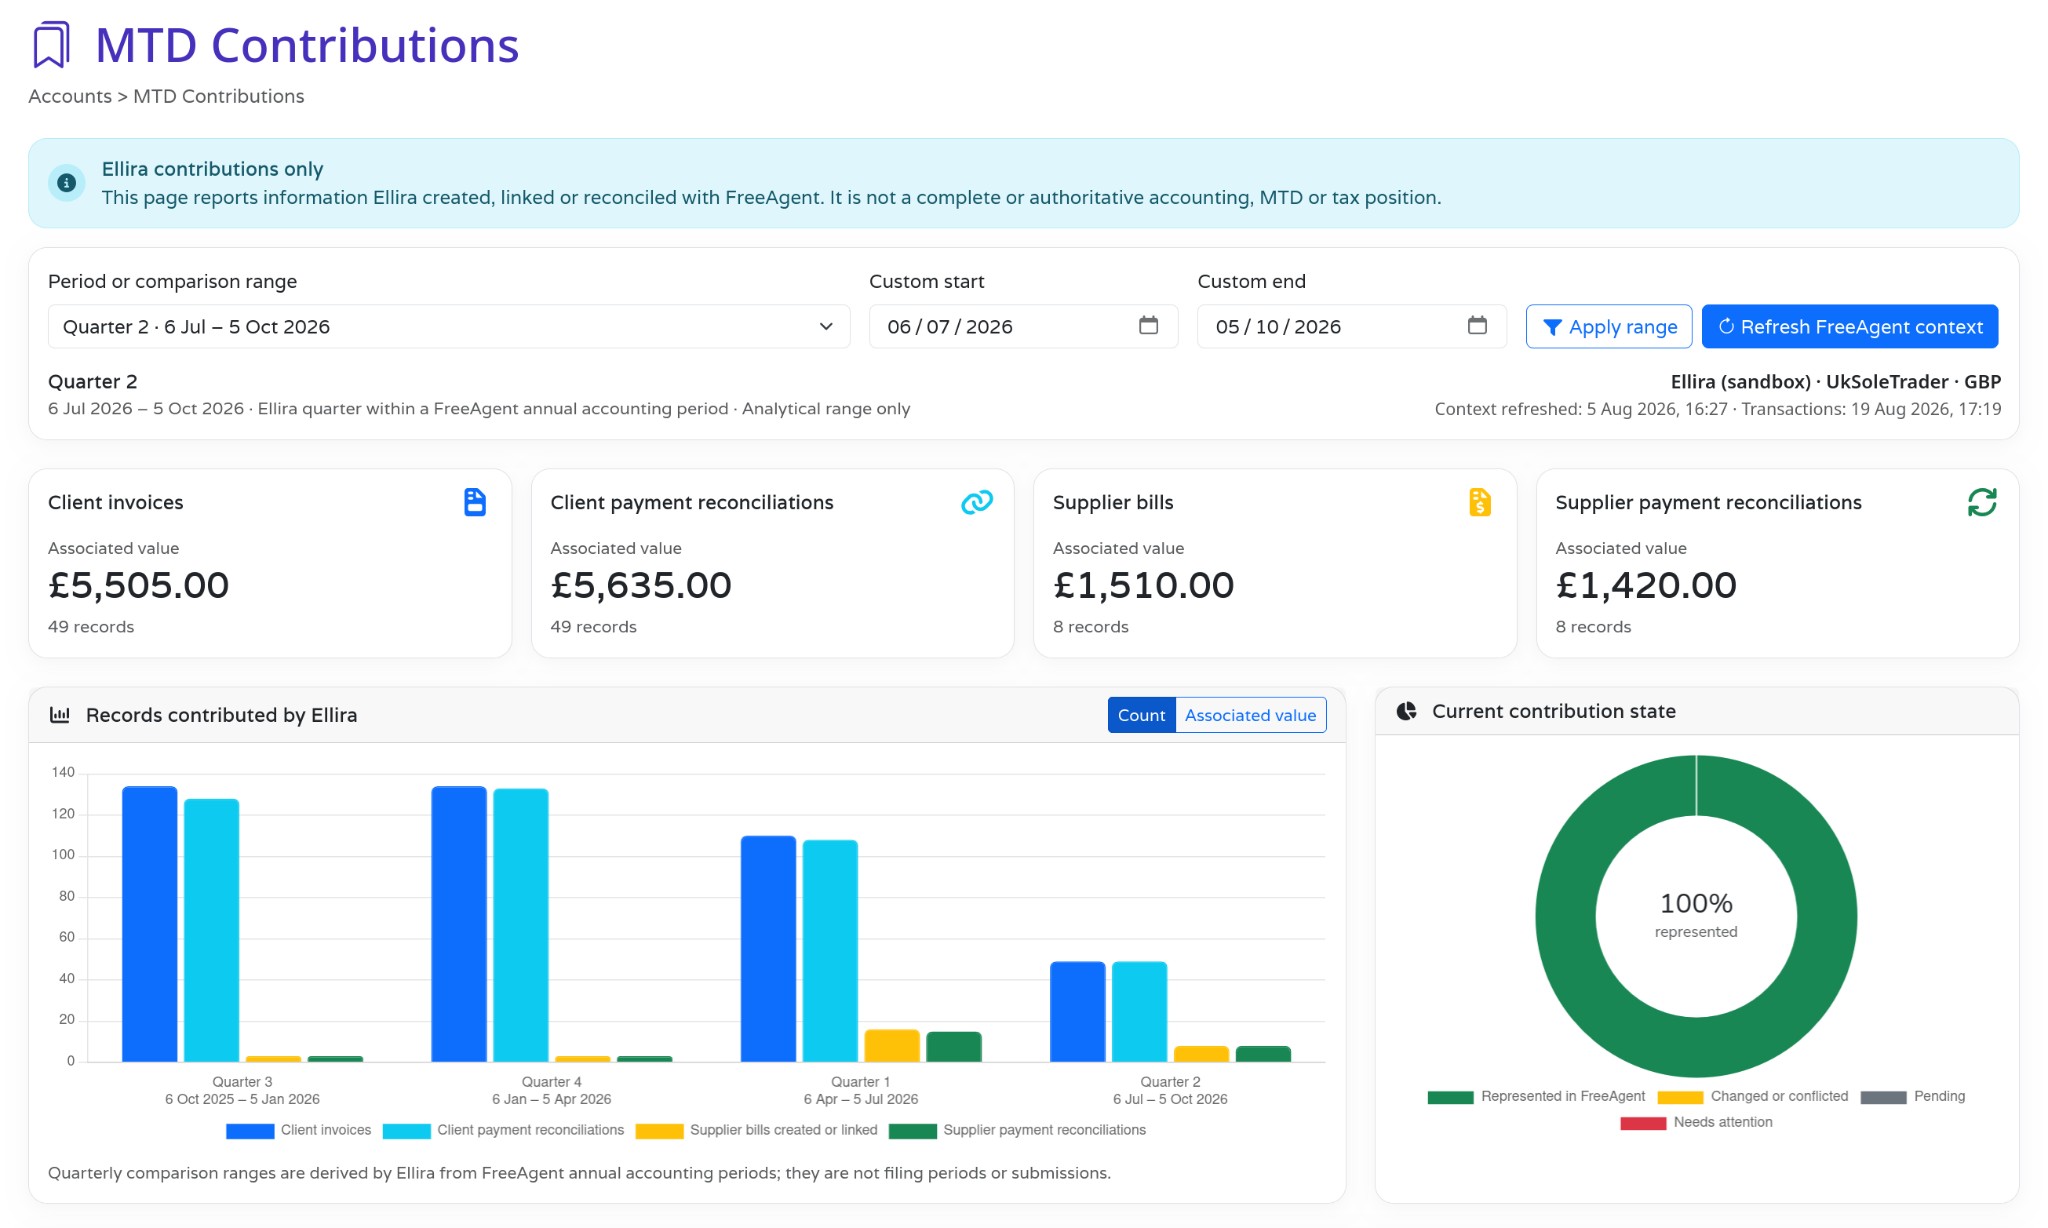The width and height of the screenshot is (2048, 1228).
Task: Click the Quarter 2 Supplier payment reconciliations bar
Action: click(1263, 1054)
